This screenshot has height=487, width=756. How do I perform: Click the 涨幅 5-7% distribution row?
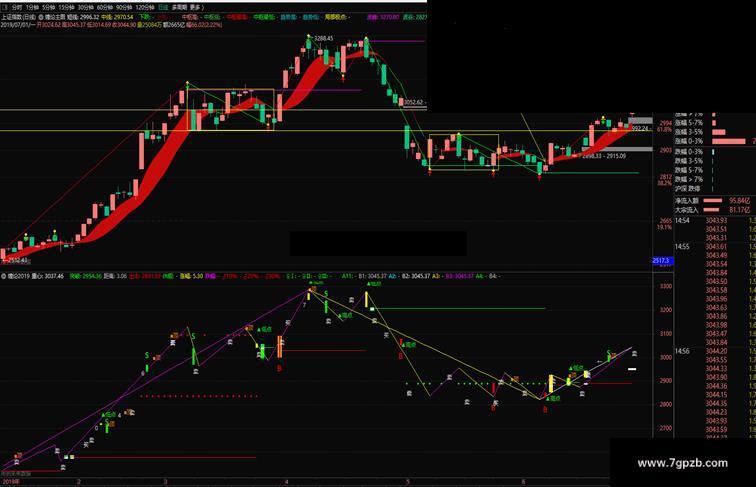click(715, 123)
